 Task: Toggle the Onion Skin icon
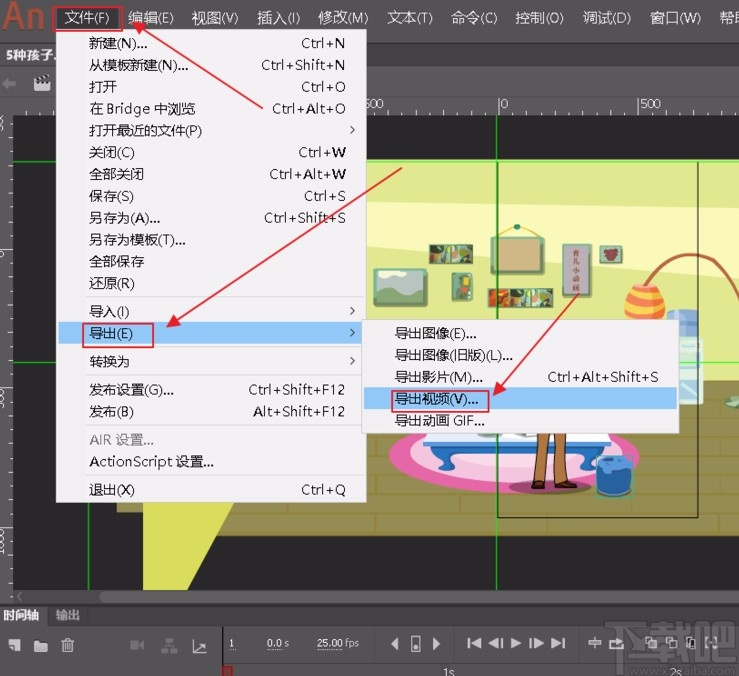tap(651, 643)
